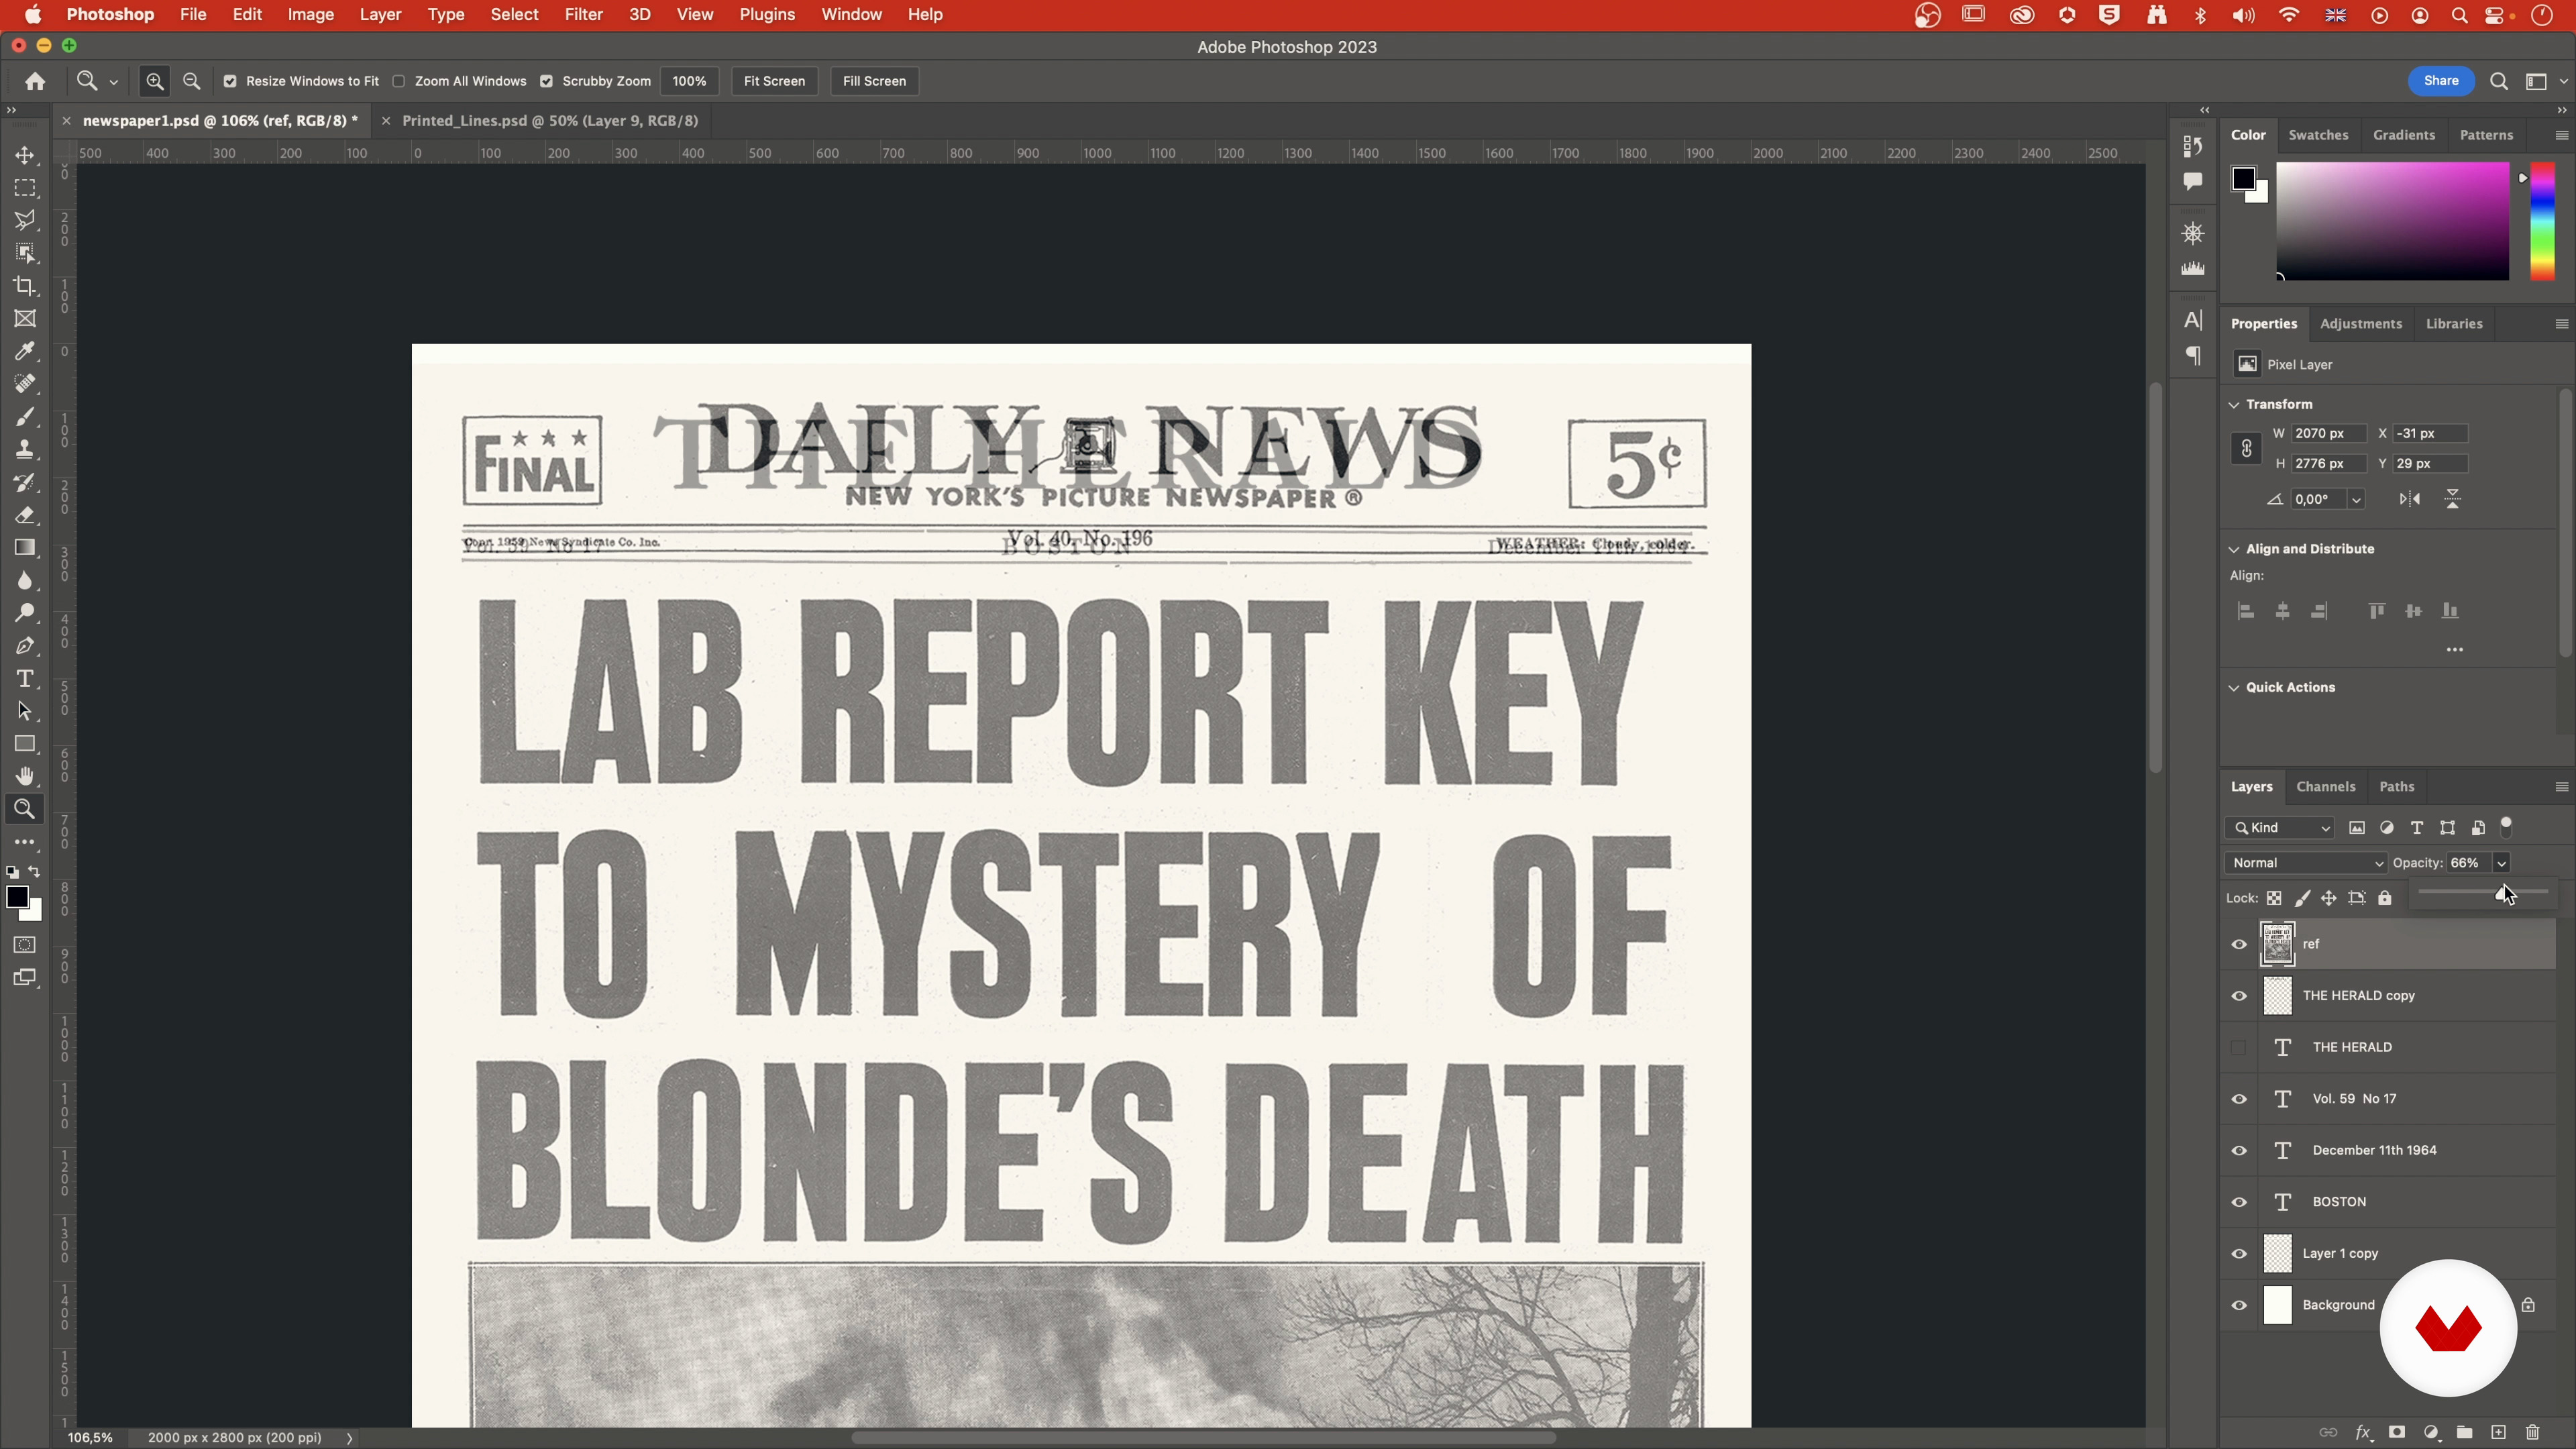This screenshot has height=1449, width=2576.
Task: Switch to the Swatches tab
Action: pyautogui.click(x=2318, y=135)
